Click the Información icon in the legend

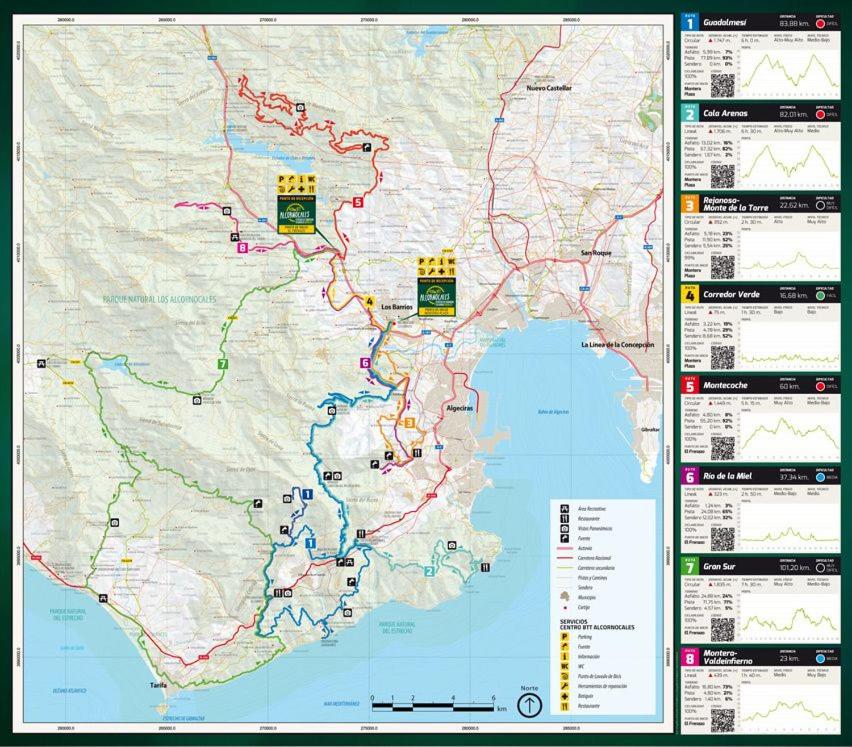[x=565, y=655]
